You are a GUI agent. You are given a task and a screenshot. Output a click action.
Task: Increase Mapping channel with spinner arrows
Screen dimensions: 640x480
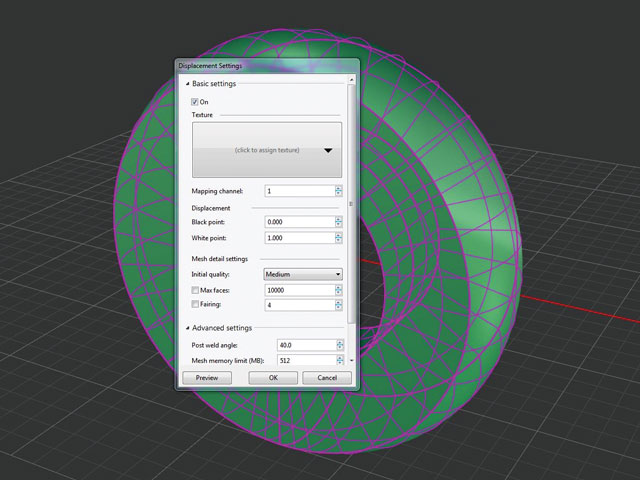click(338, 189)
